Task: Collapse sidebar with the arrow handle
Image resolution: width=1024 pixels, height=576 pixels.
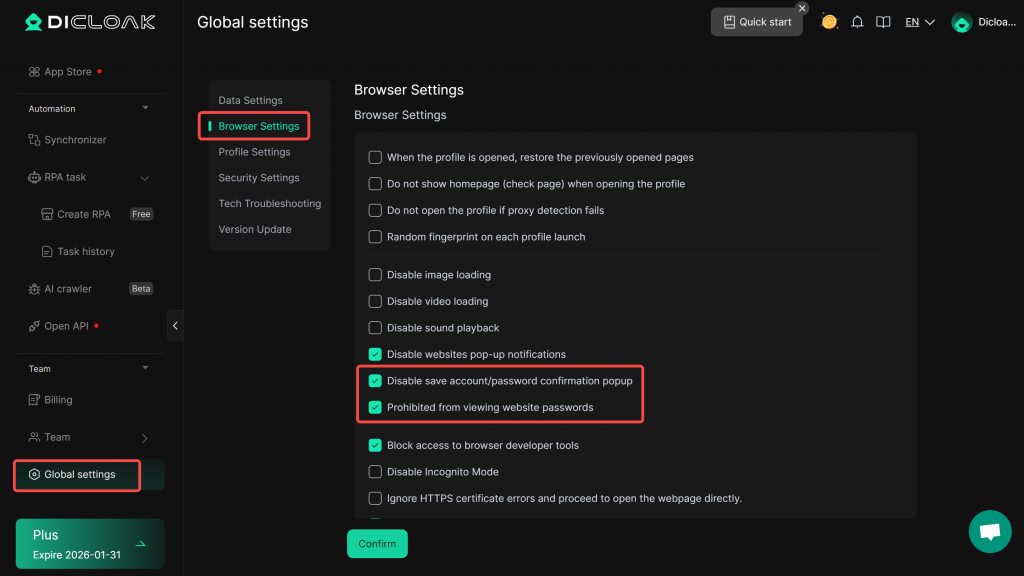Action: click(x=176, y=325)
